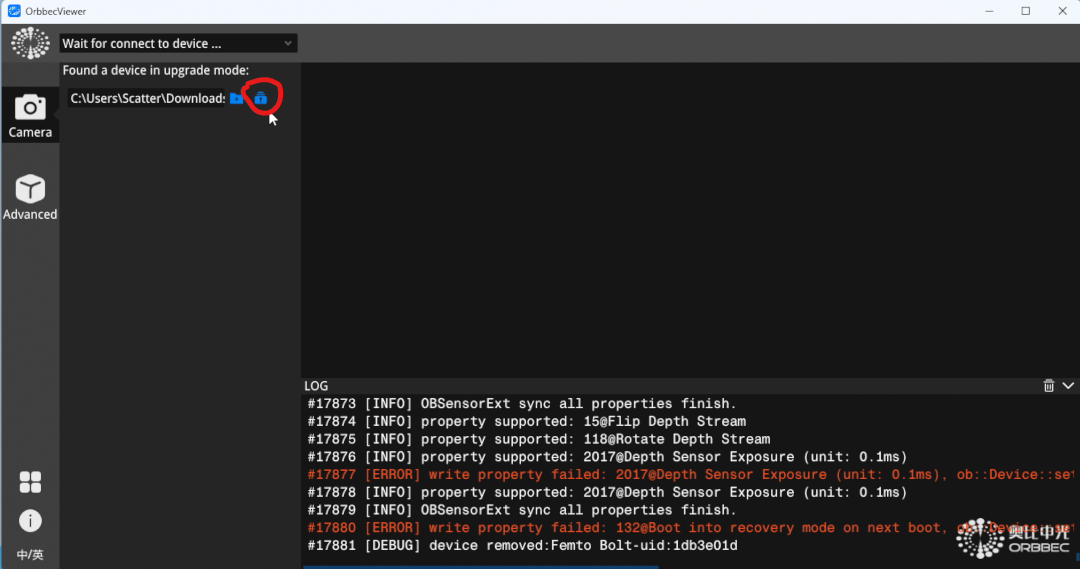1080x569 pixels.
Task: Click the LOG panel header label
Action: coord(316,385)
